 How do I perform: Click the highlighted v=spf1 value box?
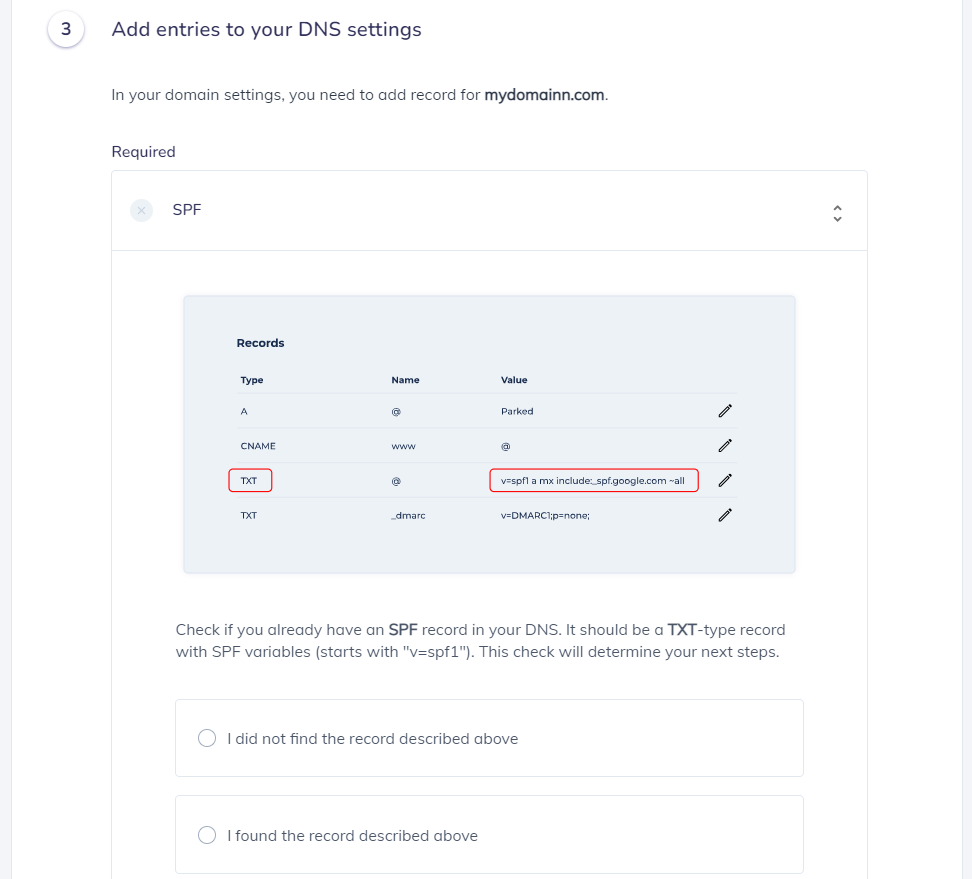594,480
